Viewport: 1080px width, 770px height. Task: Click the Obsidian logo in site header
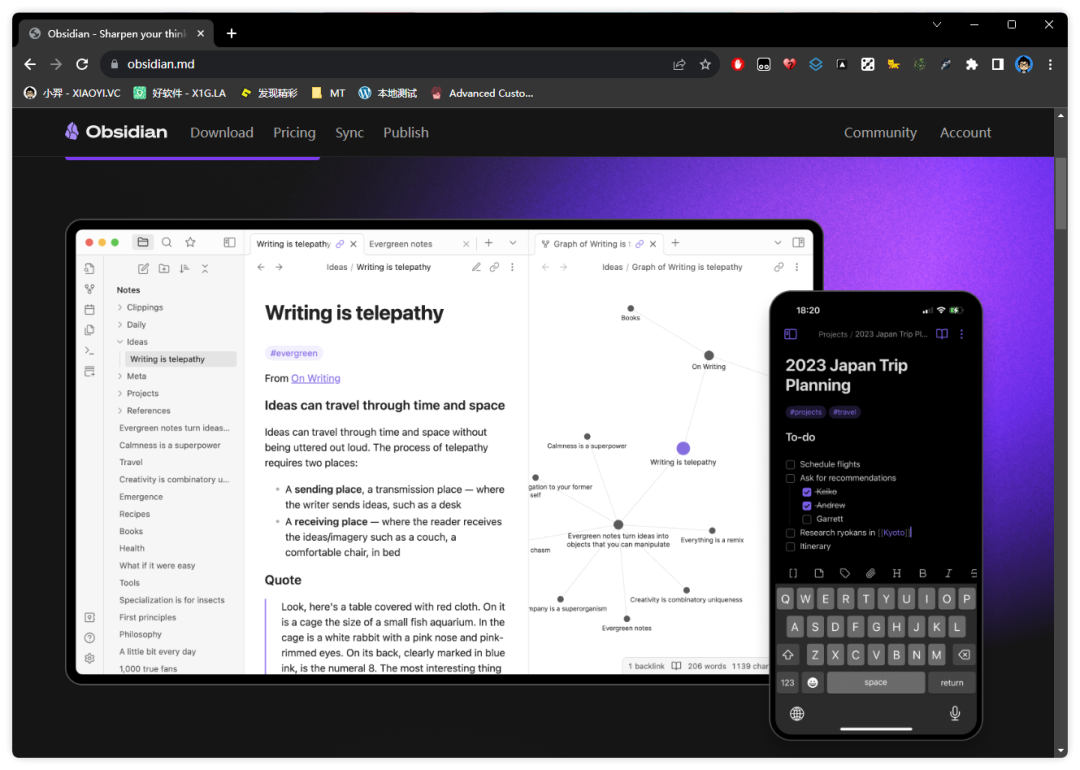click(116, 132)
